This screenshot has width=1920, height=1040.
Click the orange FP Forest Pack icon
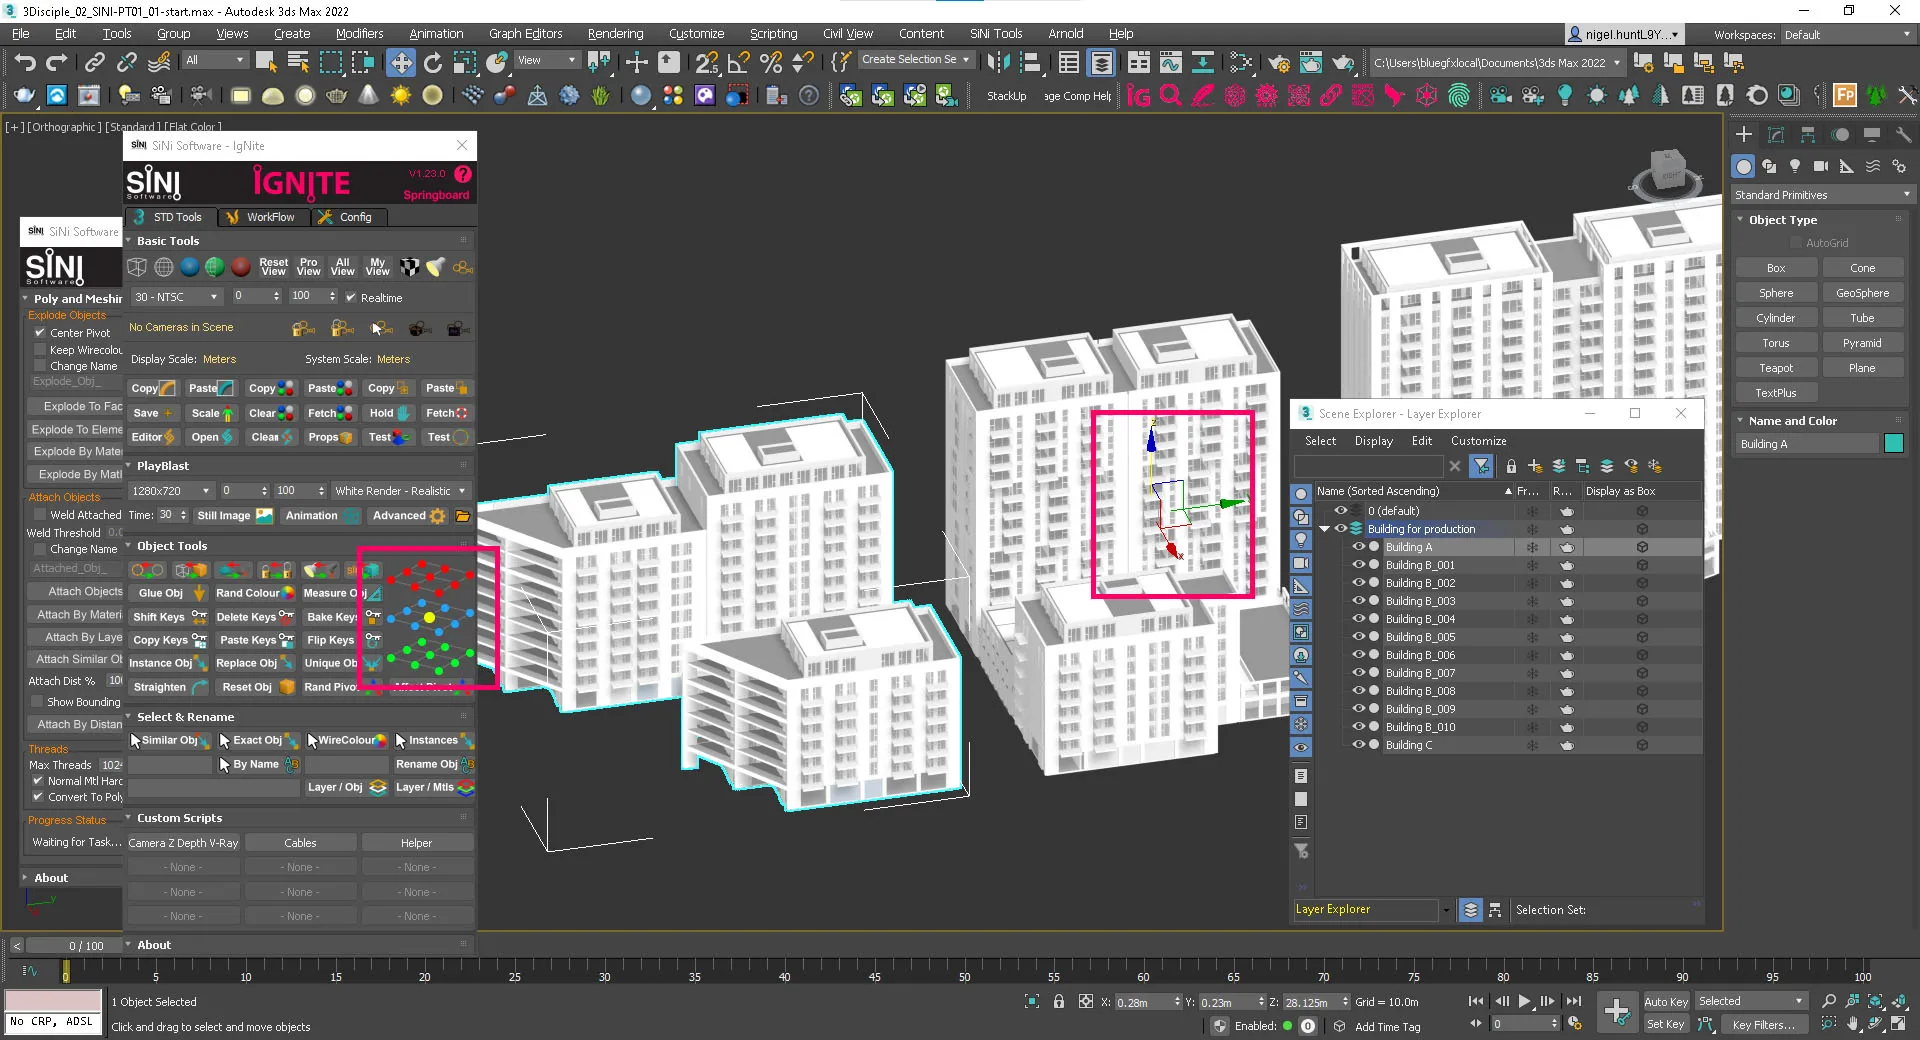(1845, 96)
